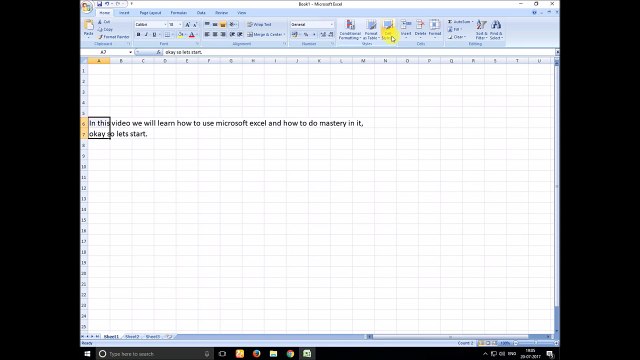
Task: Increase the font size
Action: pos(187,25)
